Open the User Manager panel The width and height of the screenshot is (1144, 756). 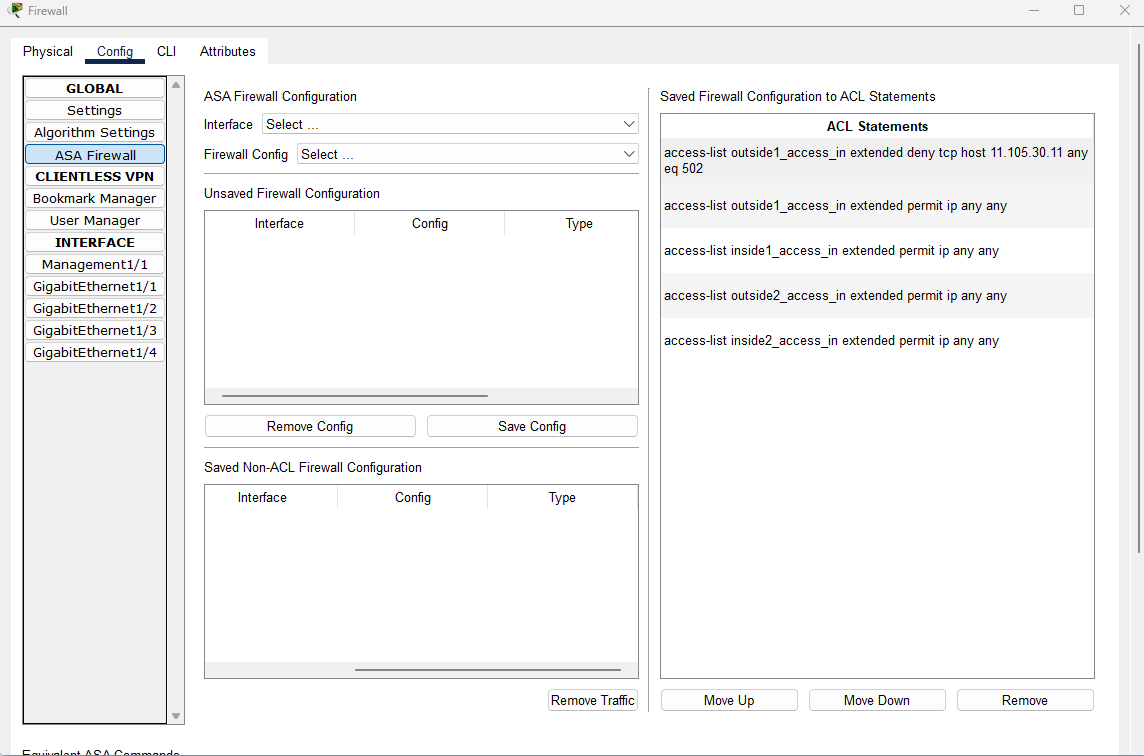click(x=94, y=220)
